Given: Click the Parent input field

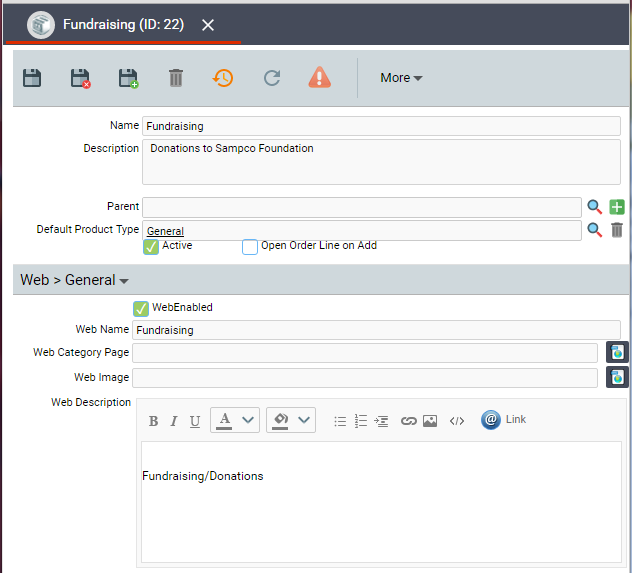Looking at the screenshot, I should (x=362, y=207).
